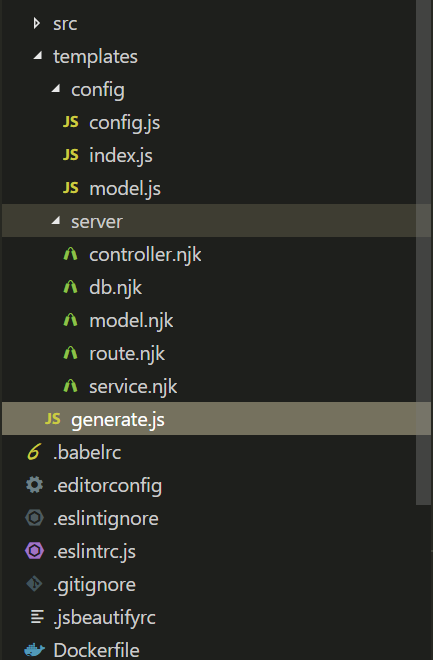Viewport: 433px width, 660px height.
Task: Select the server folder label
Action: (x=97, y=222)
